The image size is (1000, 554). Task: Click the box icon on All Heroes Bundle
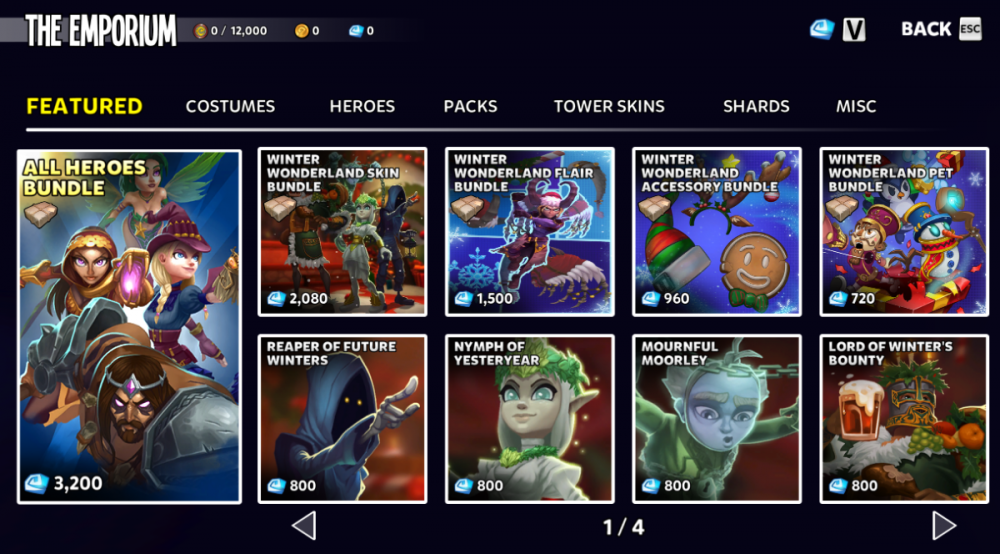[41, 215]
